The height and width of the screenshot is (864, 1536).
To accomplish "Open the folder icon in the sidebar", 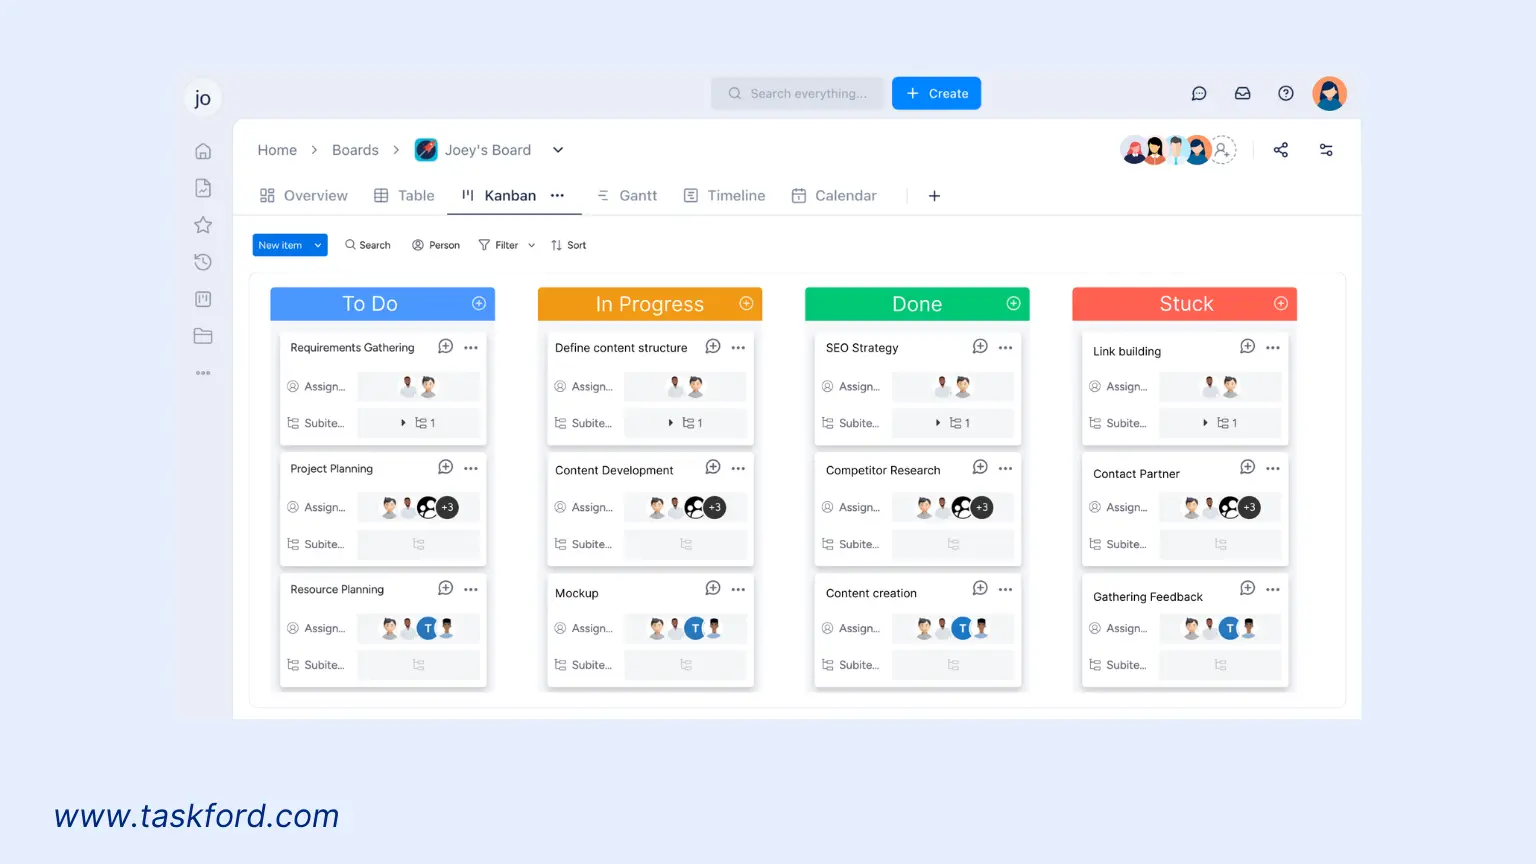I will coord(203,336).
